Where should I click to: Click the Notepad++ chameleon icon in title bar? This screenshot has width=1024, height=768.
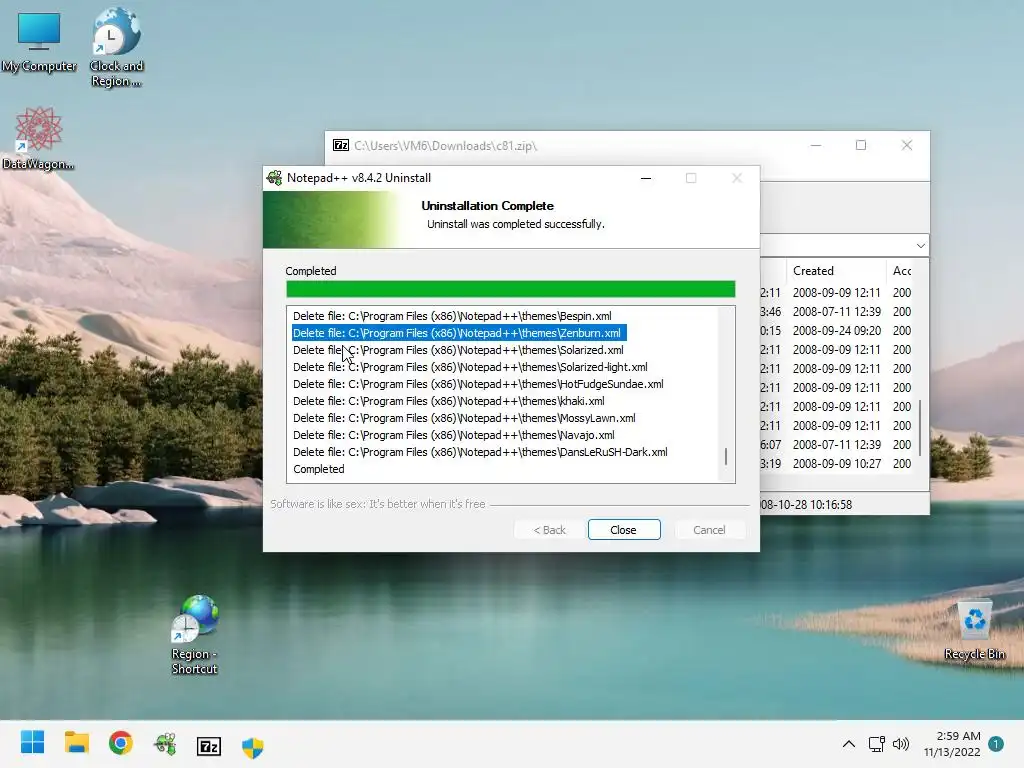pyautogui.click(x=274, y=178)
